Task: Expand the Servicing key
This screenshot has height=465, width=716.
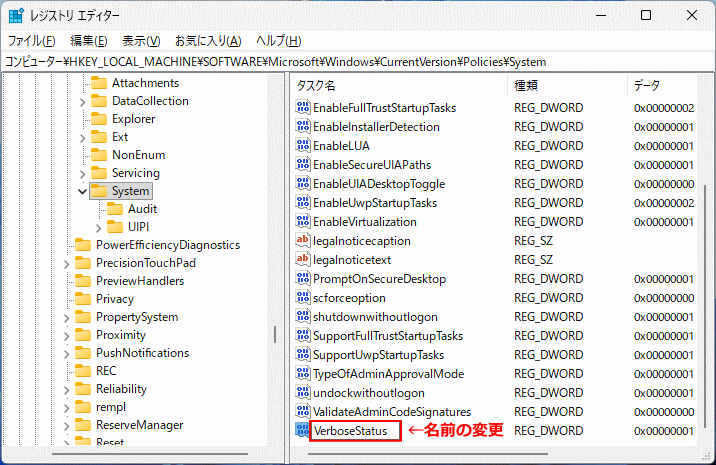Action: [x=82, y=174]
